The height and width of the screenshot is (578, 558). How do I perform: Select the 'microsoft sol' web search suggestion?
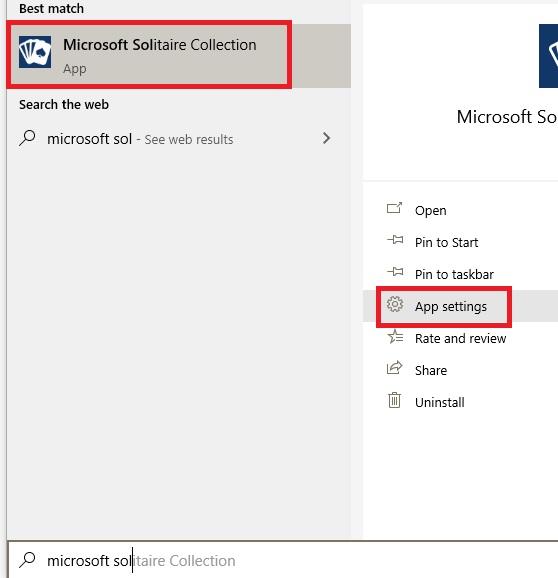[x=179, y=139]
